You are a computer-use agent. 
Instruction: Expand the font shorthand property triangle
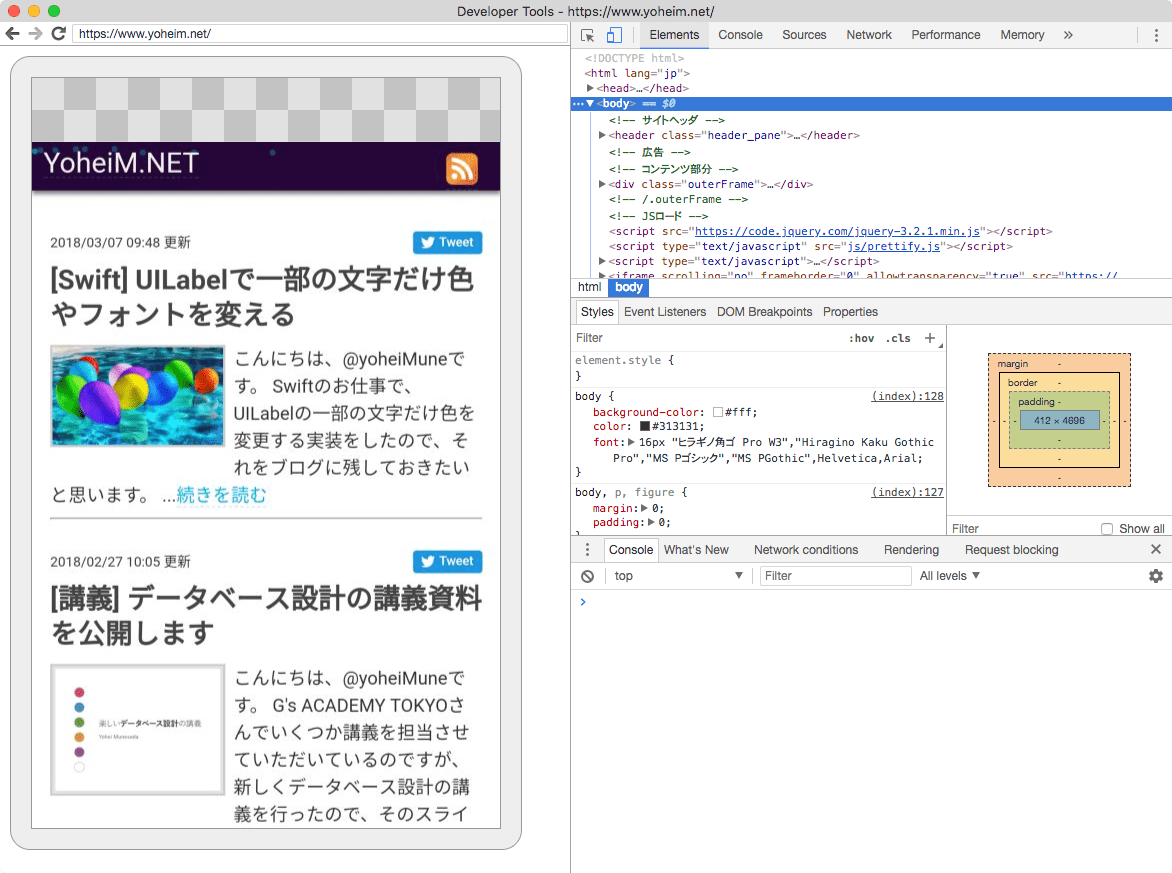(632, 442)
